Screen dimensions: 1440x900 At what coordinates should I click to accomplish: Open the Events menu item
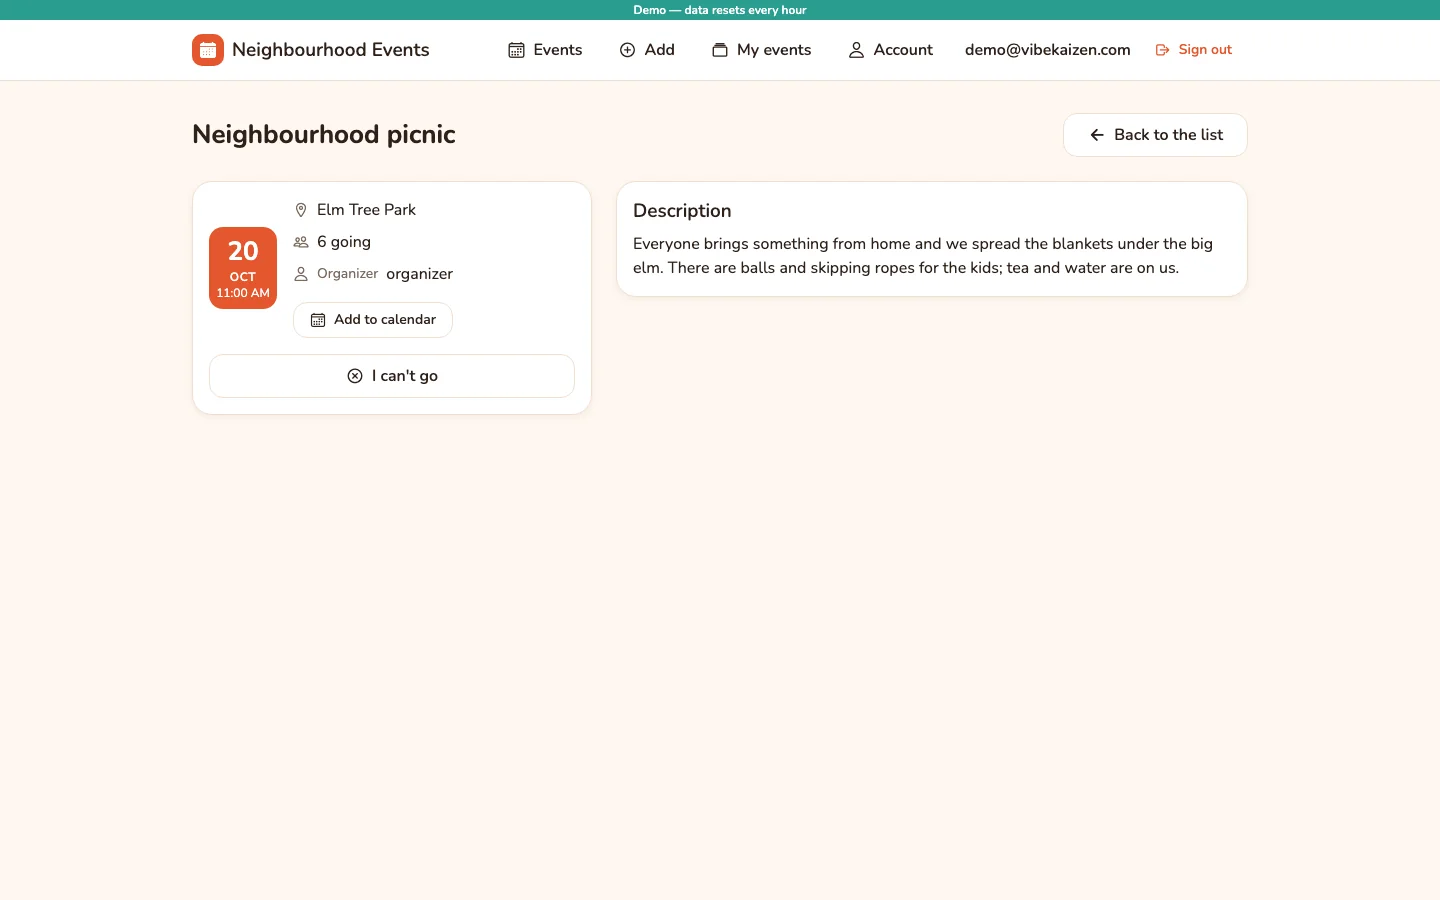pyautogui.click(x=545, y=50)
